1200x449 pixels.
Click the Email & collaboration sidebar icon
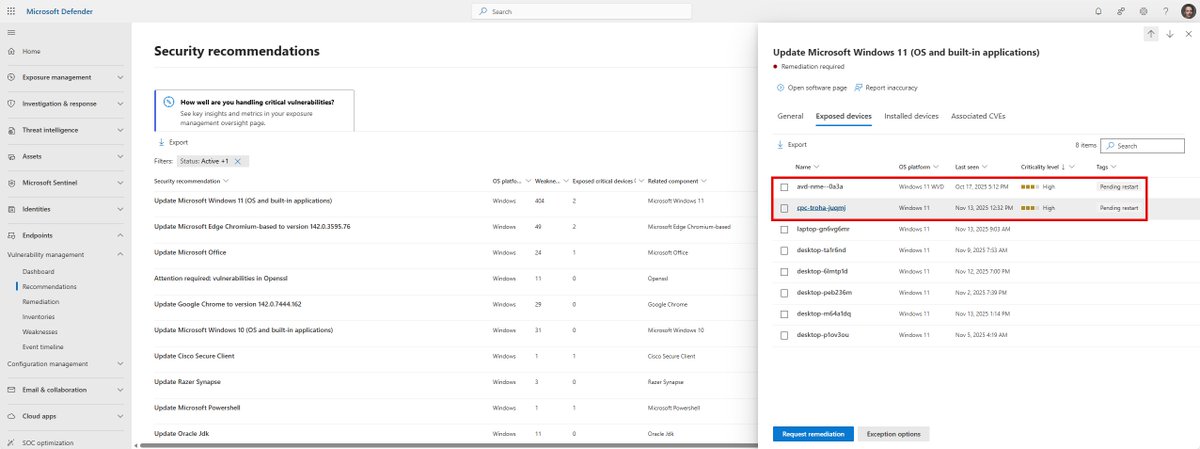point(12,390)
